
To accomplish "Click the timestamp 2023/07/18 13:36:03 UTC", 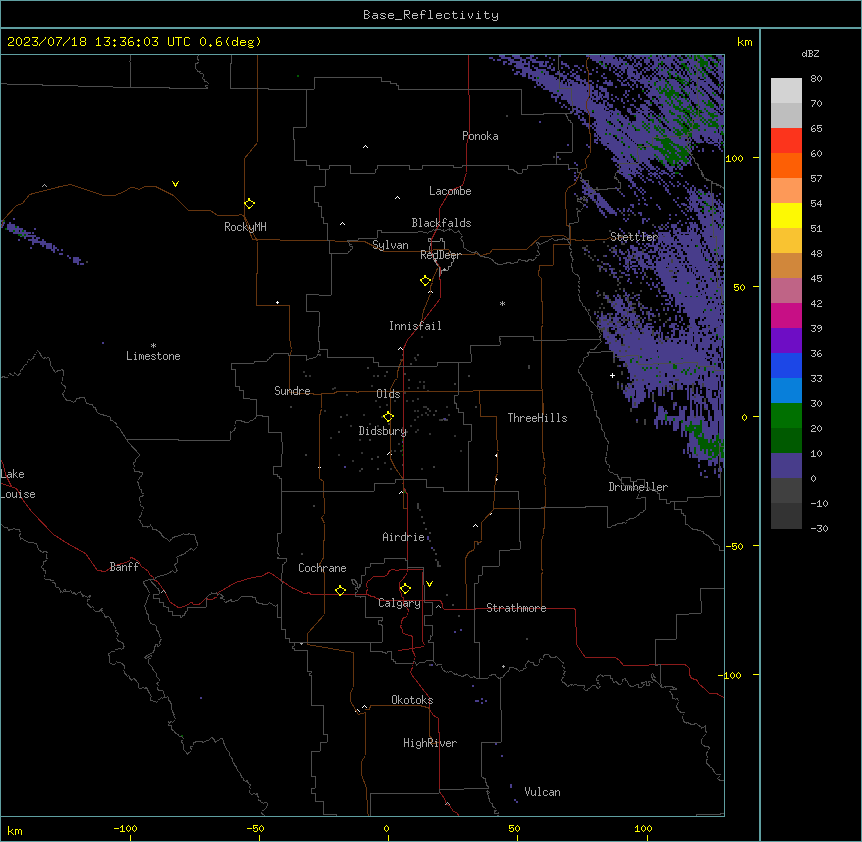I will click(99, 42).
